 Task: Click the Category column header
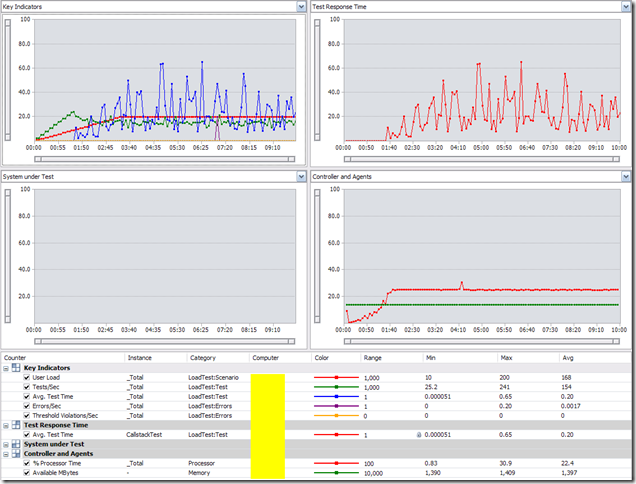203,358
